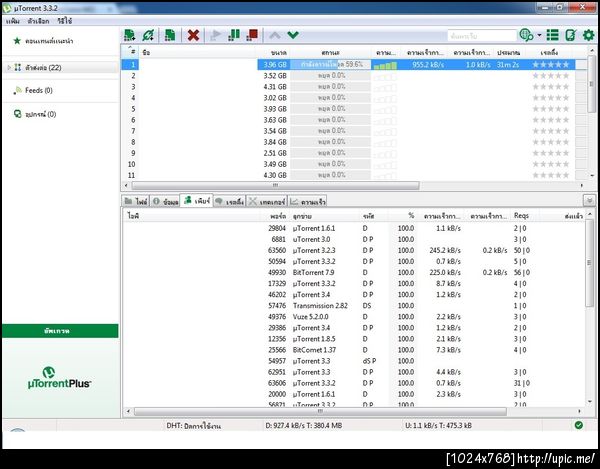Open the first (File) menu in menu bar

(x=13, y=21)
